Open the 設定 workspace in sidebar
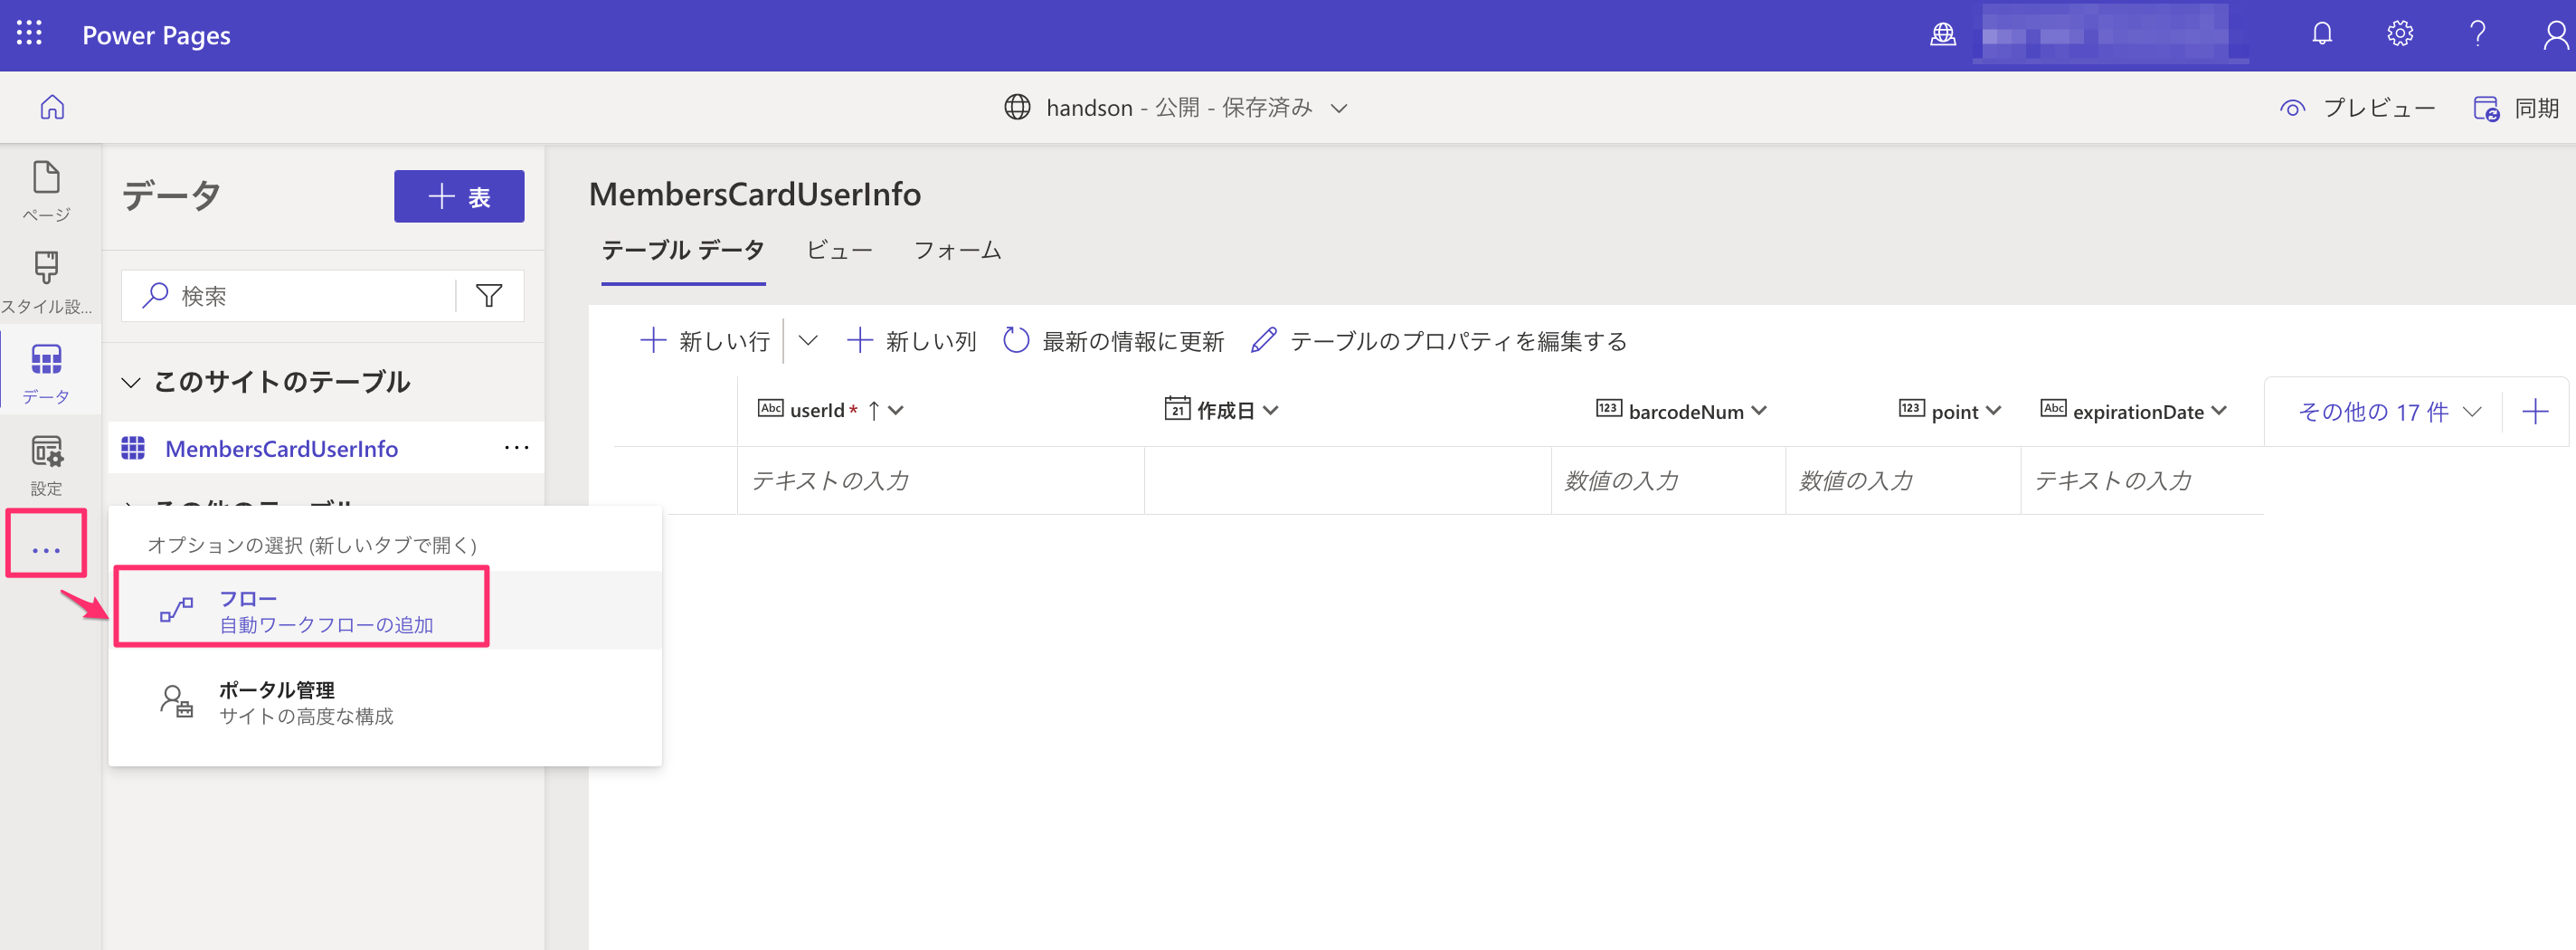Screen dimensions: 2576x950 click(47, 465)
